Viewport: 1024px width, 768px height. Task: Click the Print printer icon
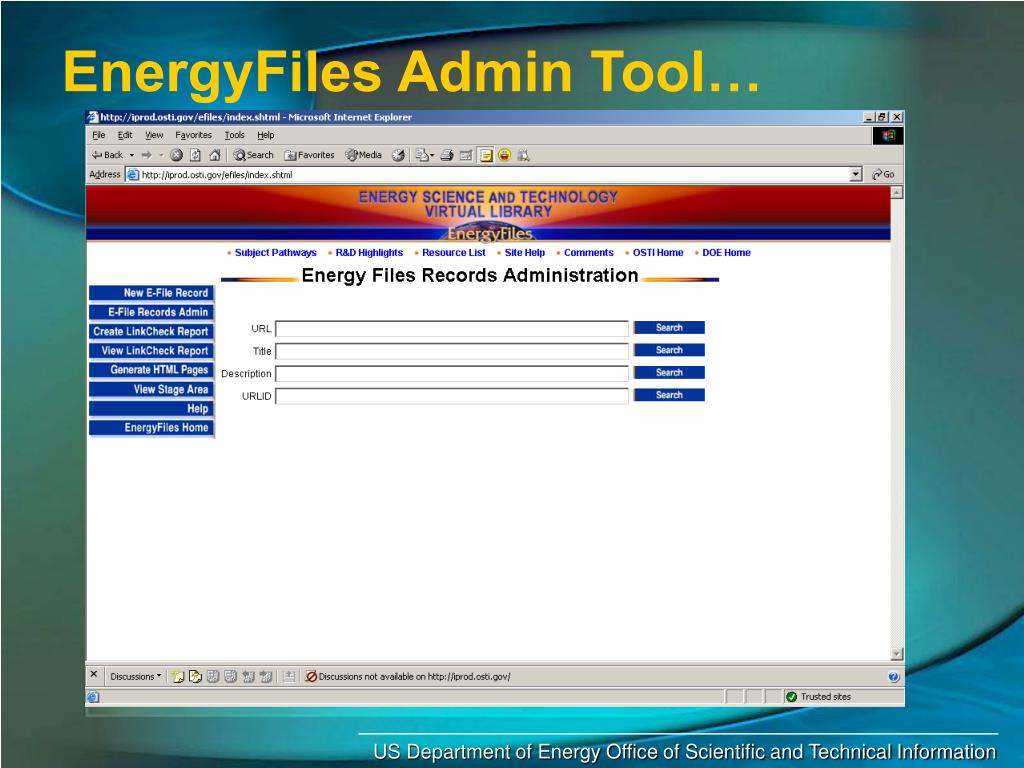point(447,155)
